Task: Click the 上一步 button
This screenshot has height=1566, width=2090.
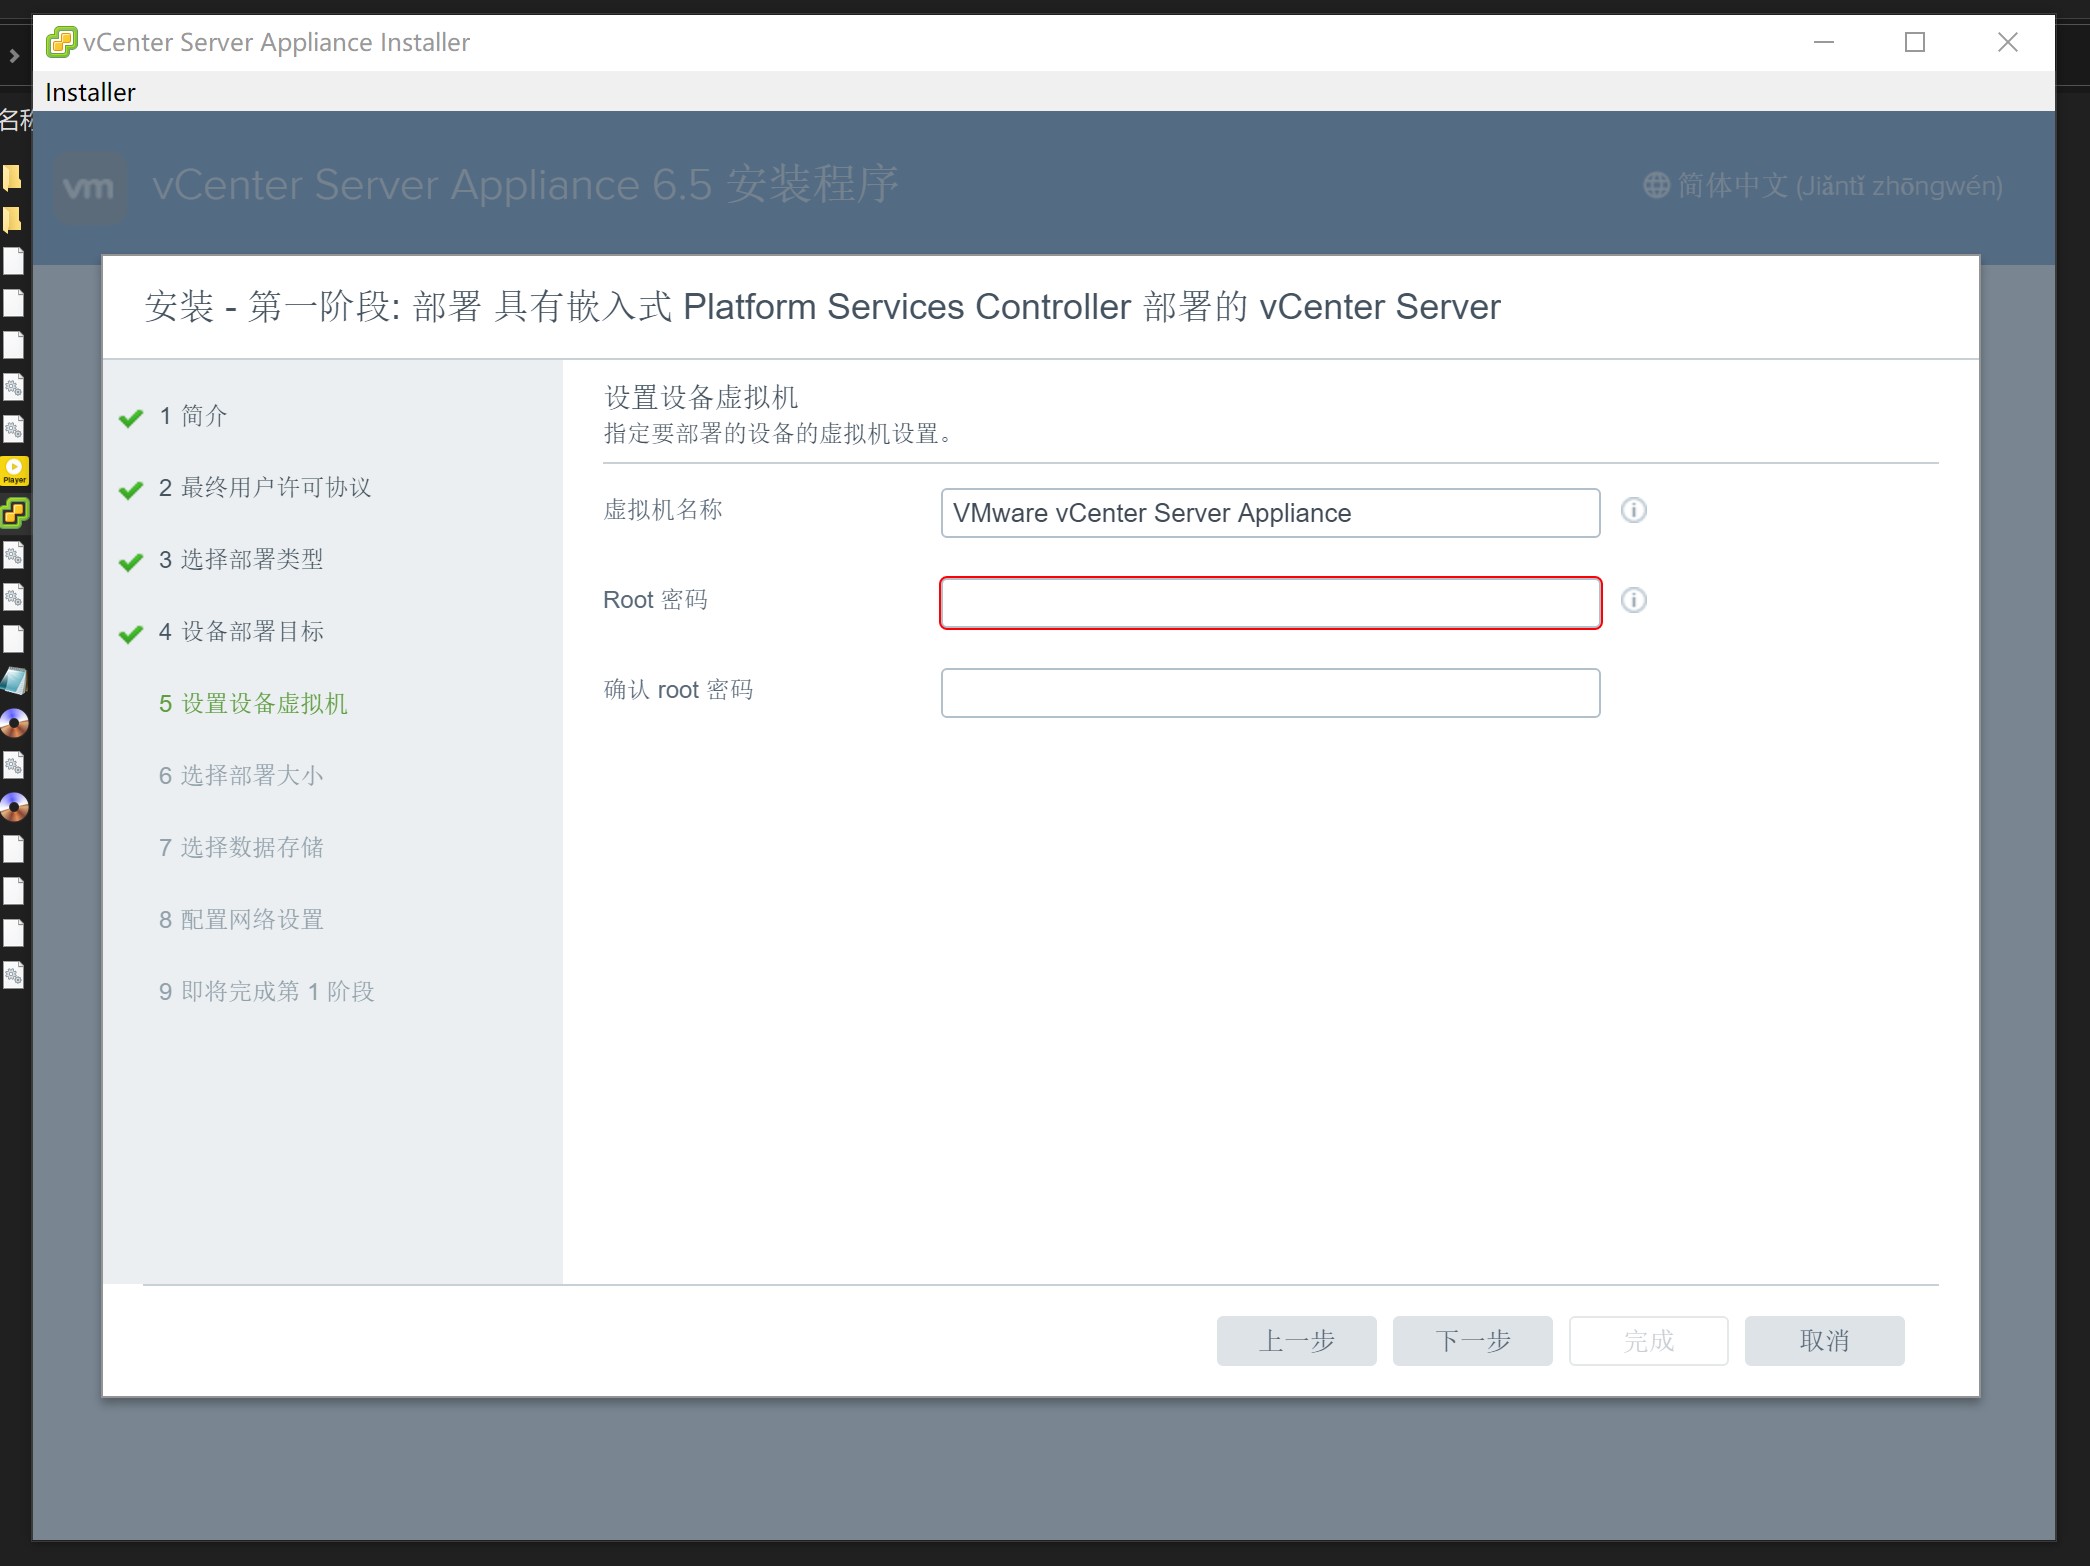Action: (1296, 1341)
